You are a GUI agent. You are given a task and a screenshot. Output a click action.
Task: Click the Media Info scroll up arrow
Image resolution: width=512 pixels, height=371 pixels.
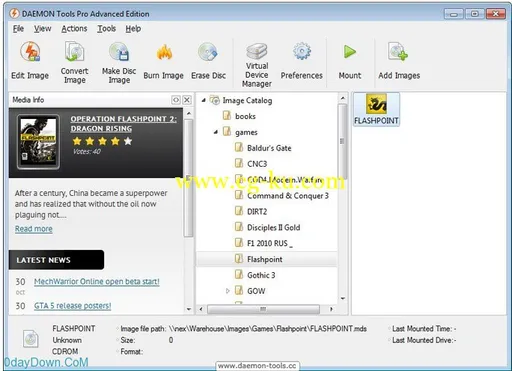tap(189, 113)
